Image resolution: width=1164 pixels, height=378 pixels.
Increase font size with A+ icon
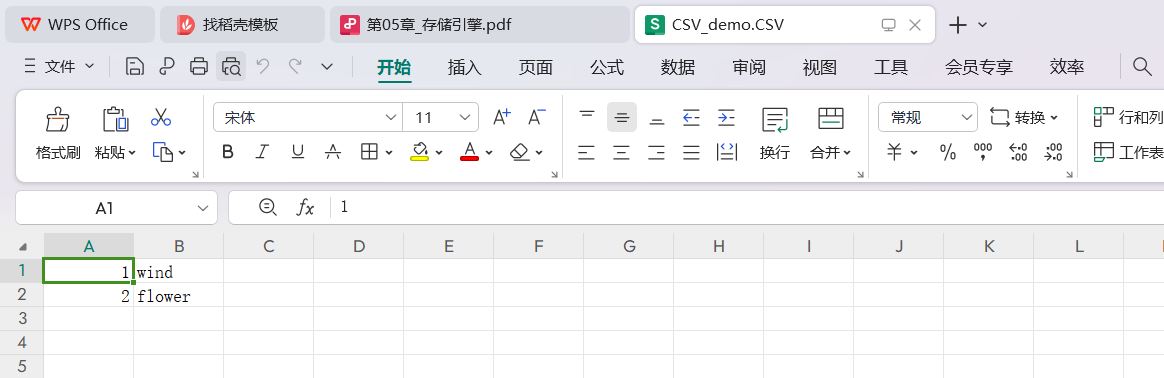pyautogui.click(x=502, y=117)
